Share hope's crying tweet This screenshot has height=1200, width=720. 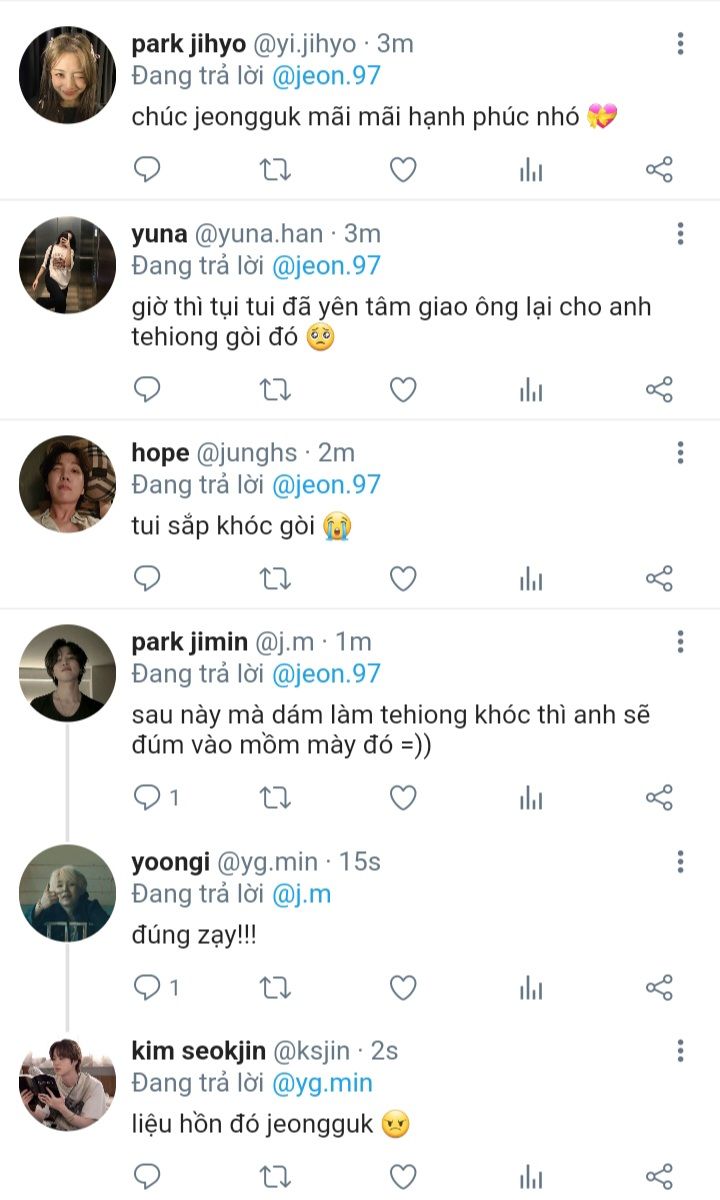tap(659, 578)
